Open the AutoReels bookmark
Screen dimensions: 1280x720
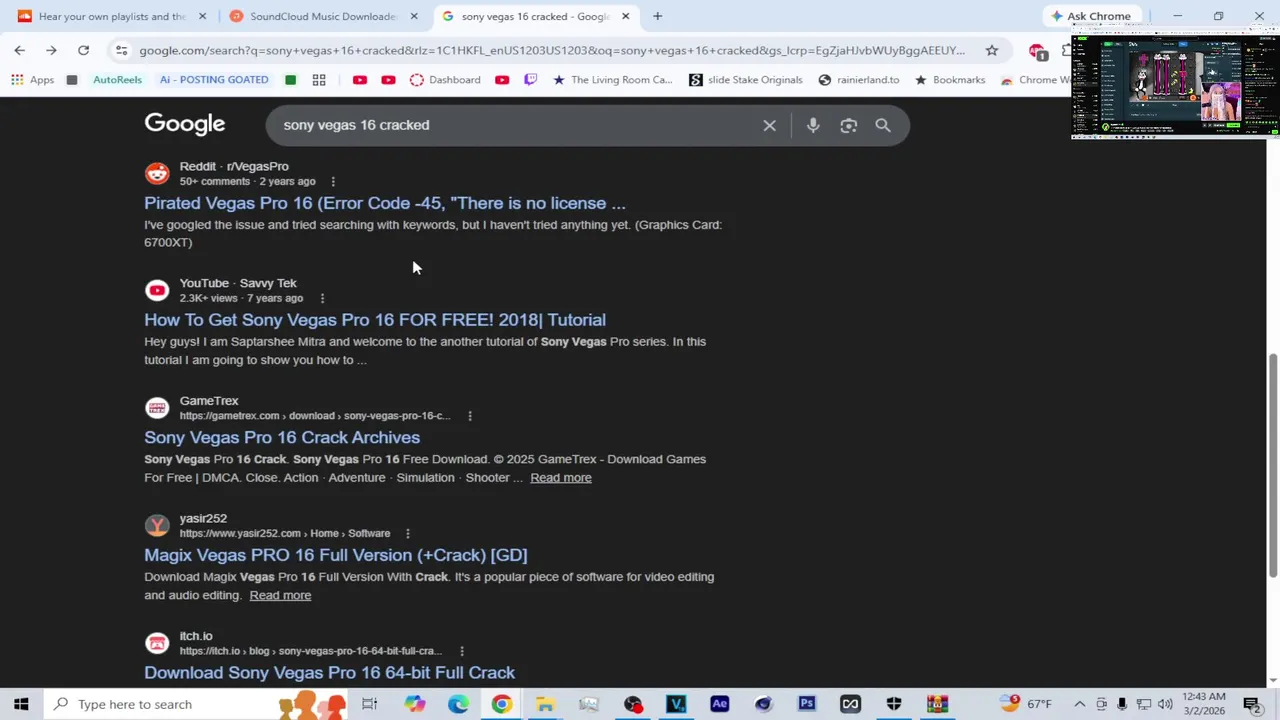(117, 80)
